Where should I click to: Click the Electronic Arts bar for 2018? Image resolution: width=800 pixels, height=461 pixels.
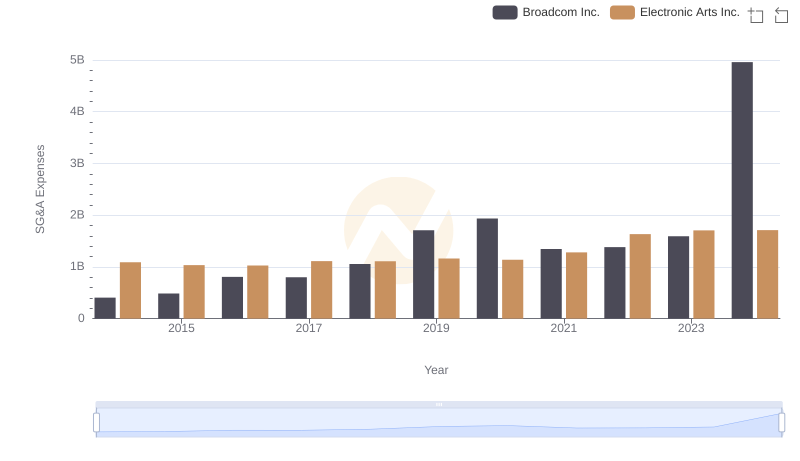tap(385, 290)
